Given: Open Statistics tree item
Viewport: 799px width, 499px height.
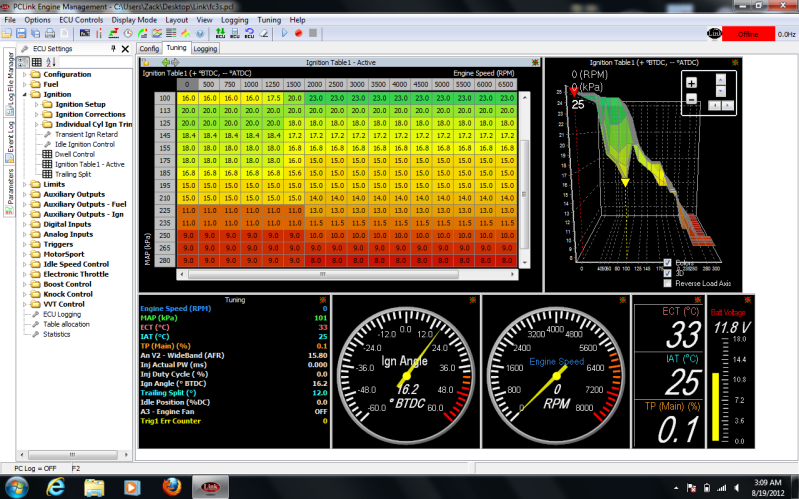Looking at the screenshot, I should pos(57,334).
